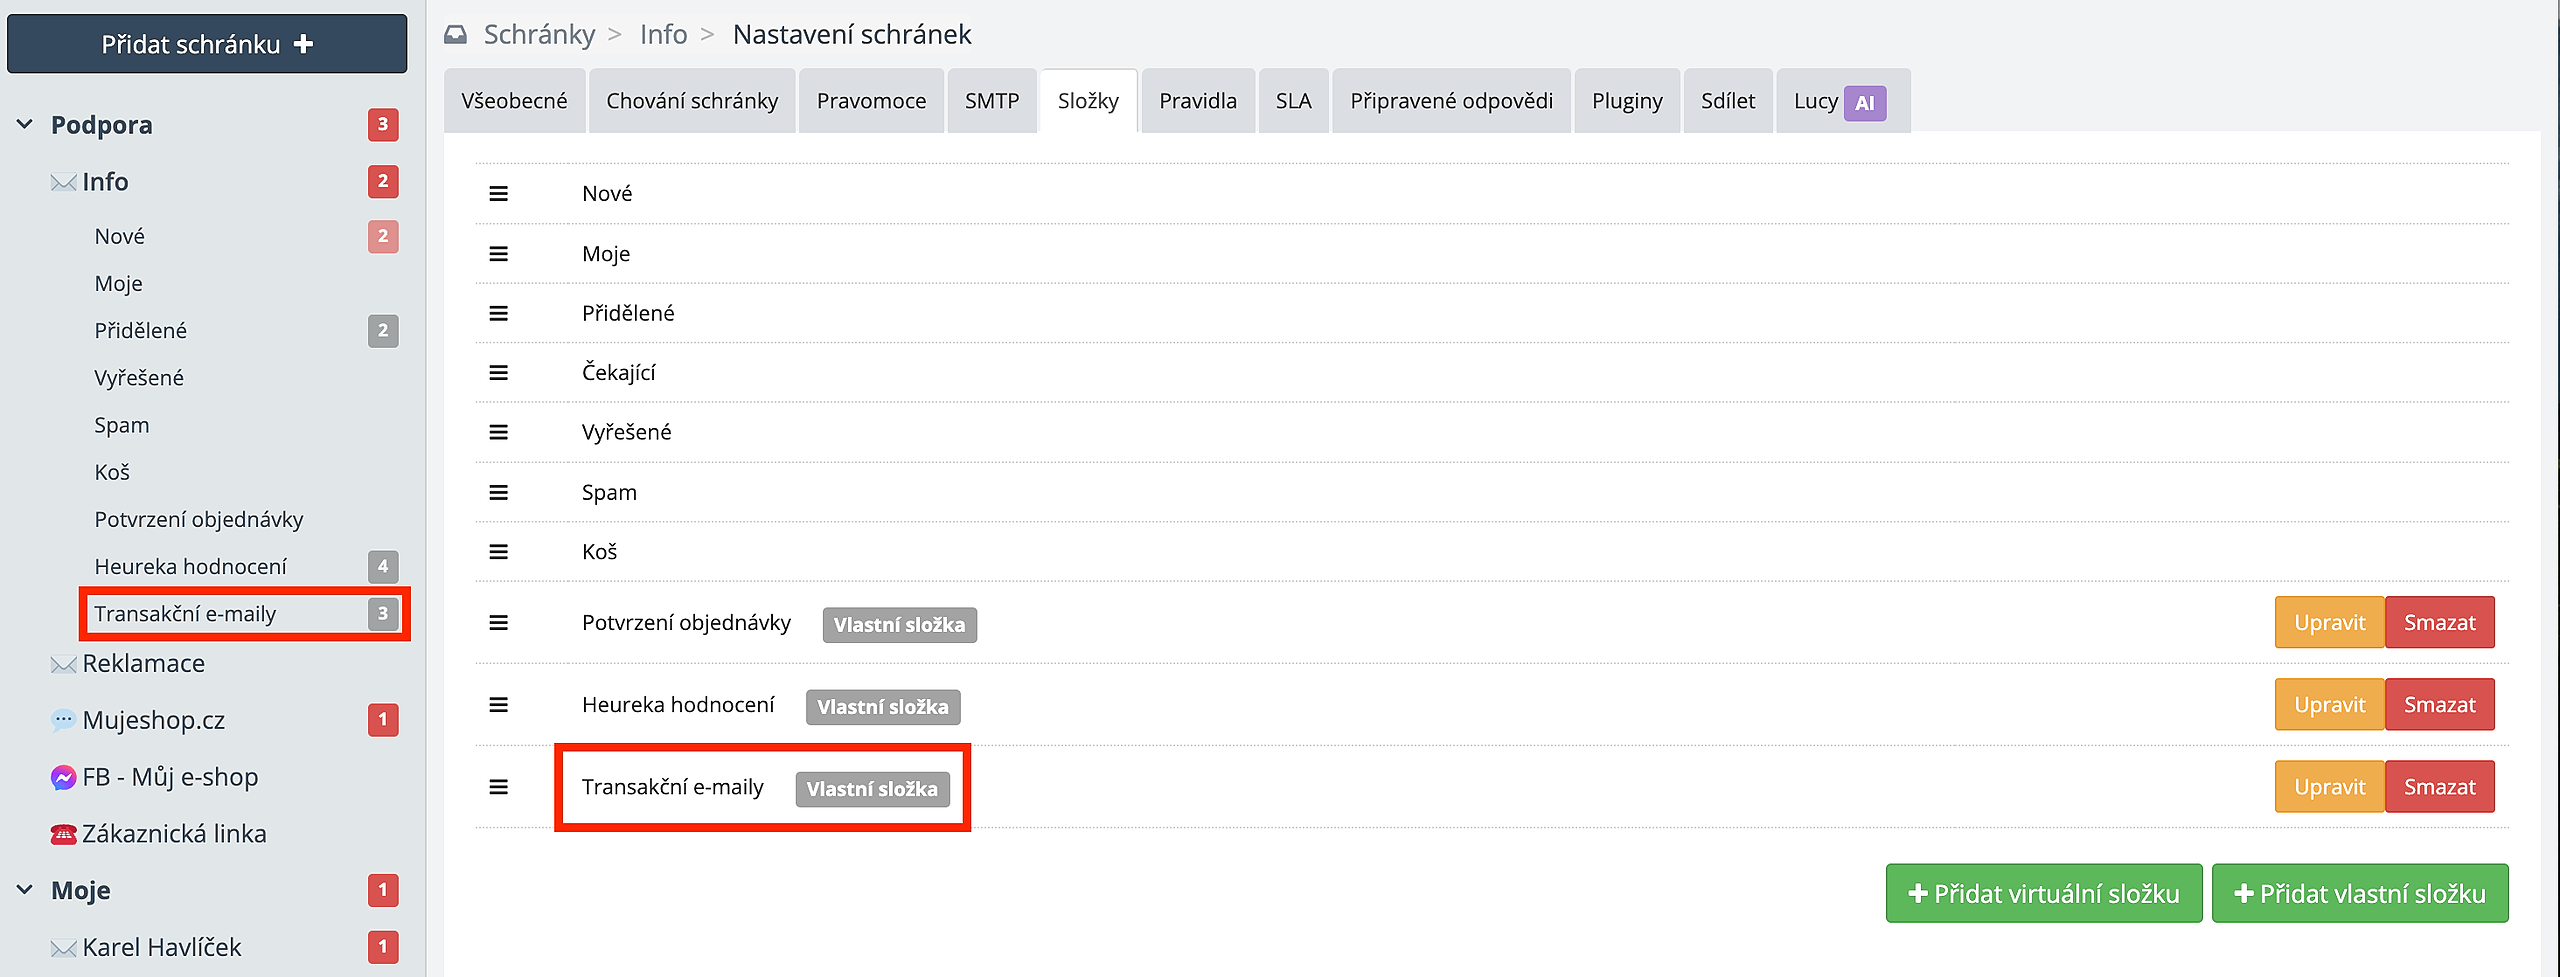The width and height of the screenshot is (2560, 977).
Task: Select the Složky tab
Action: [x=1088, y=101]
